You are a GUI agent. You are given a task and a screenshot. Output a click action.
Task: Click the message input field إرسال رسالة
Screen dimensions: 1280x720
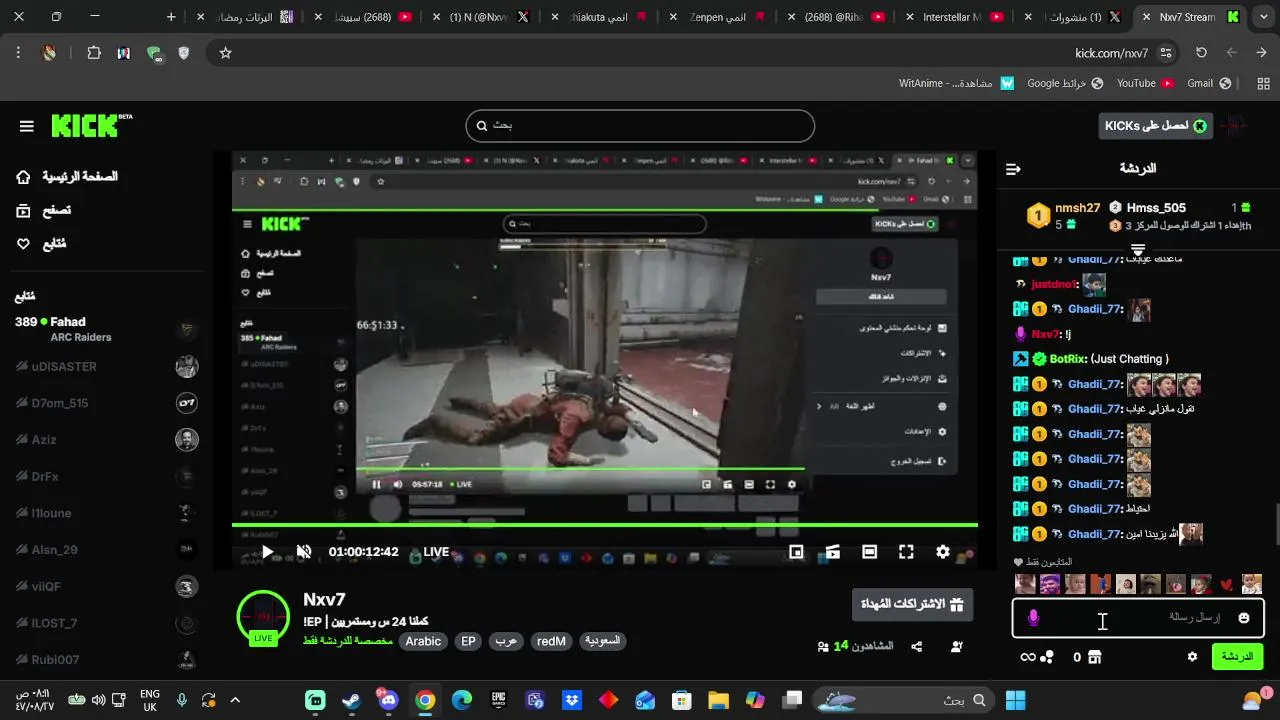(1138, 618)
